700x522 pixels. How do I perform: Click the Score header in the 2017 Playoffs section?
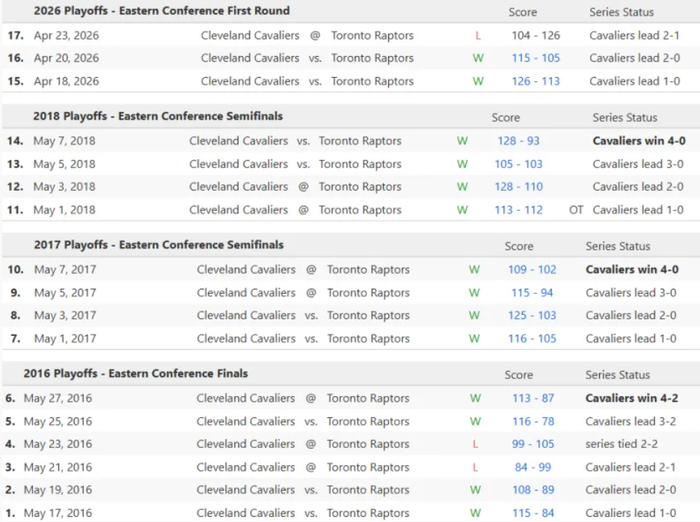(519, 246)
